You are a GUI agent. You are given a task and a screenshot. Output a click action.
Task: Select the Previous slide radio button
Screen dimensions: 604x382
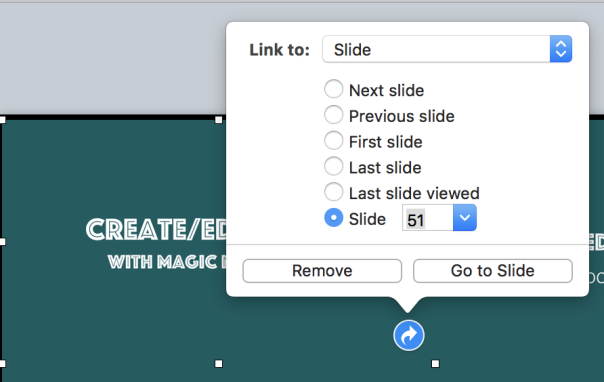coord(334,115)
